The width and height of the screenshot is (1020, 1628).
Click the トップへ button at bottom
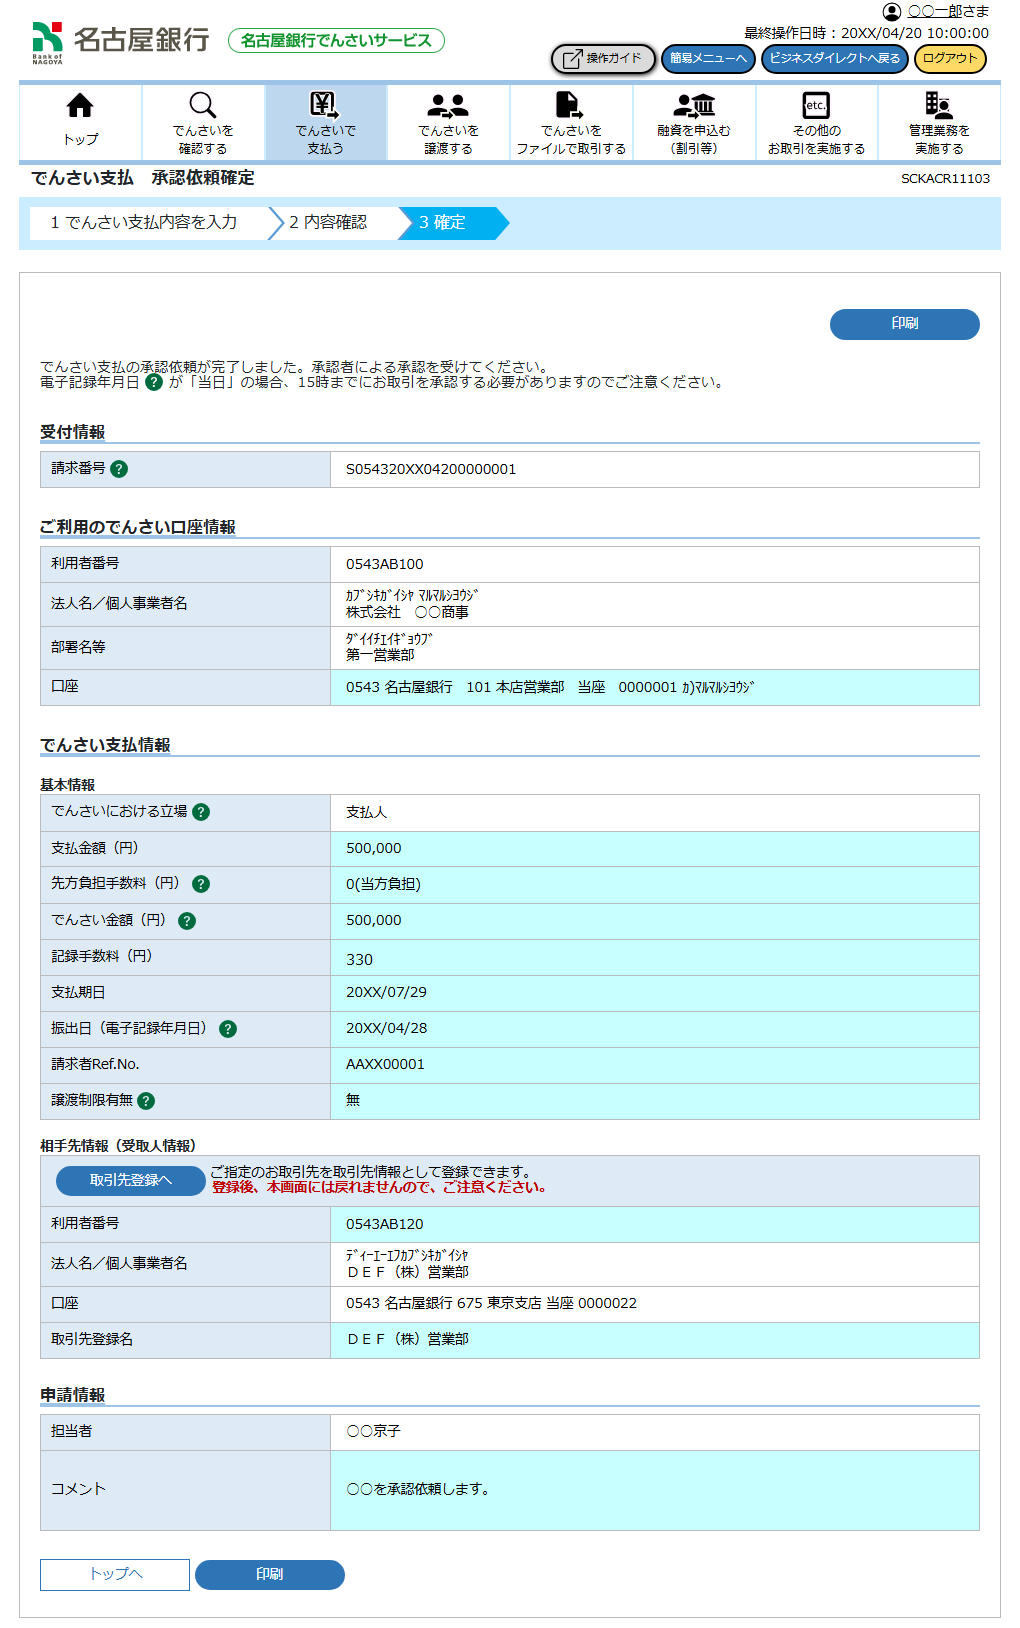point(115,1574)
